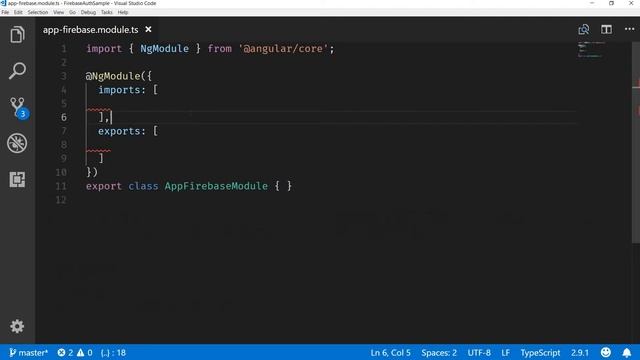Open the View menu

pos(58,12)
